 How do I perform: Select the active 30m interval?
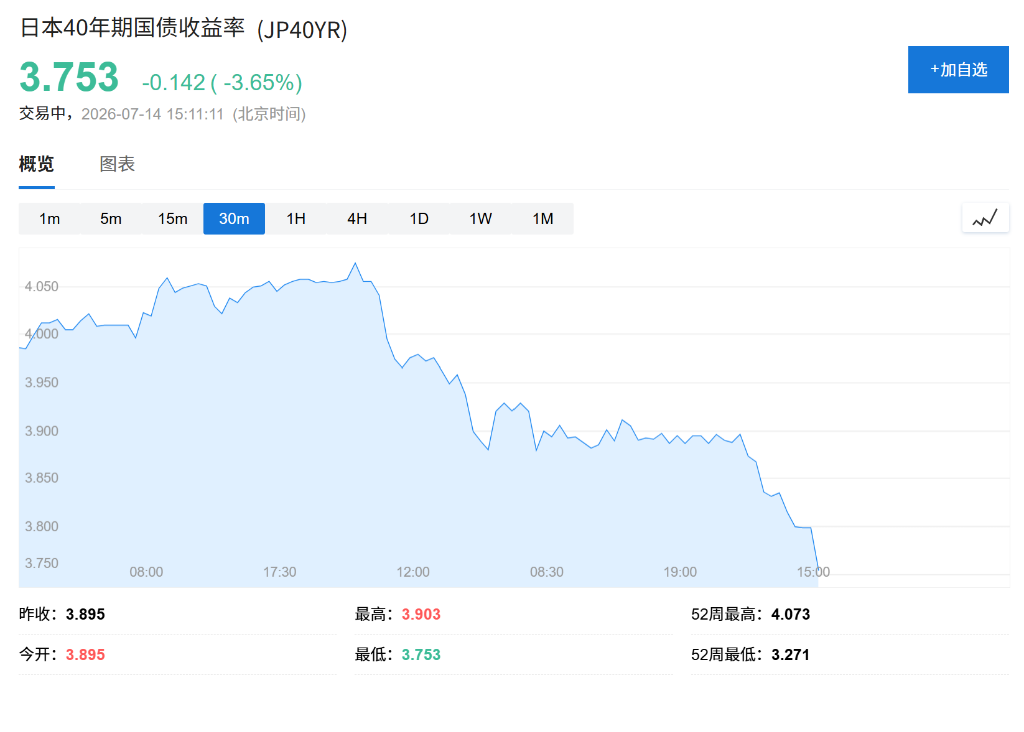click(234, 219)
